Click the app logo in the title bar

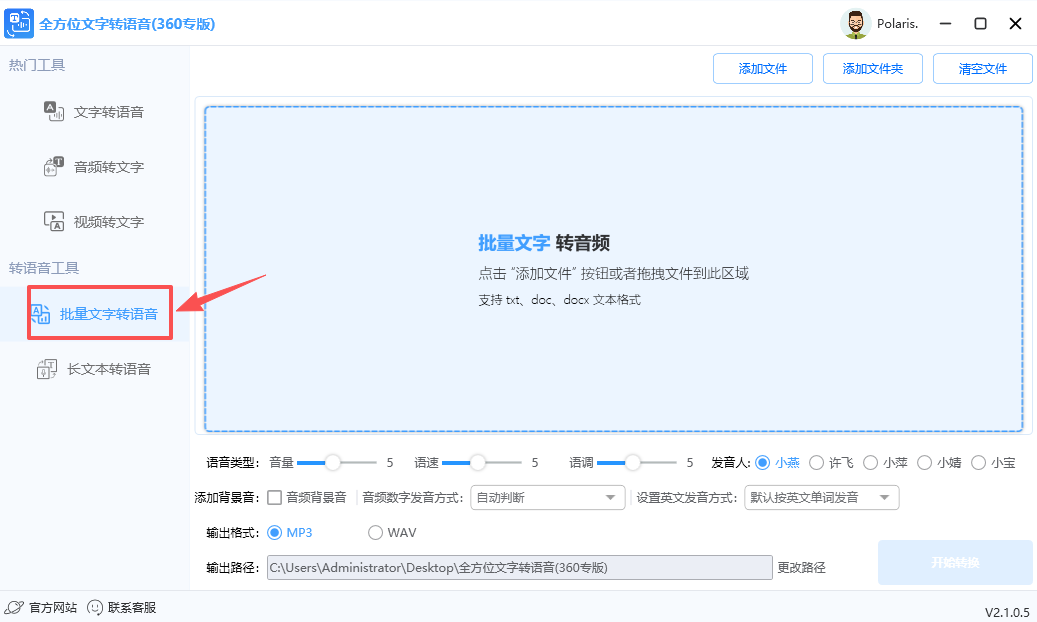[19, 23]
